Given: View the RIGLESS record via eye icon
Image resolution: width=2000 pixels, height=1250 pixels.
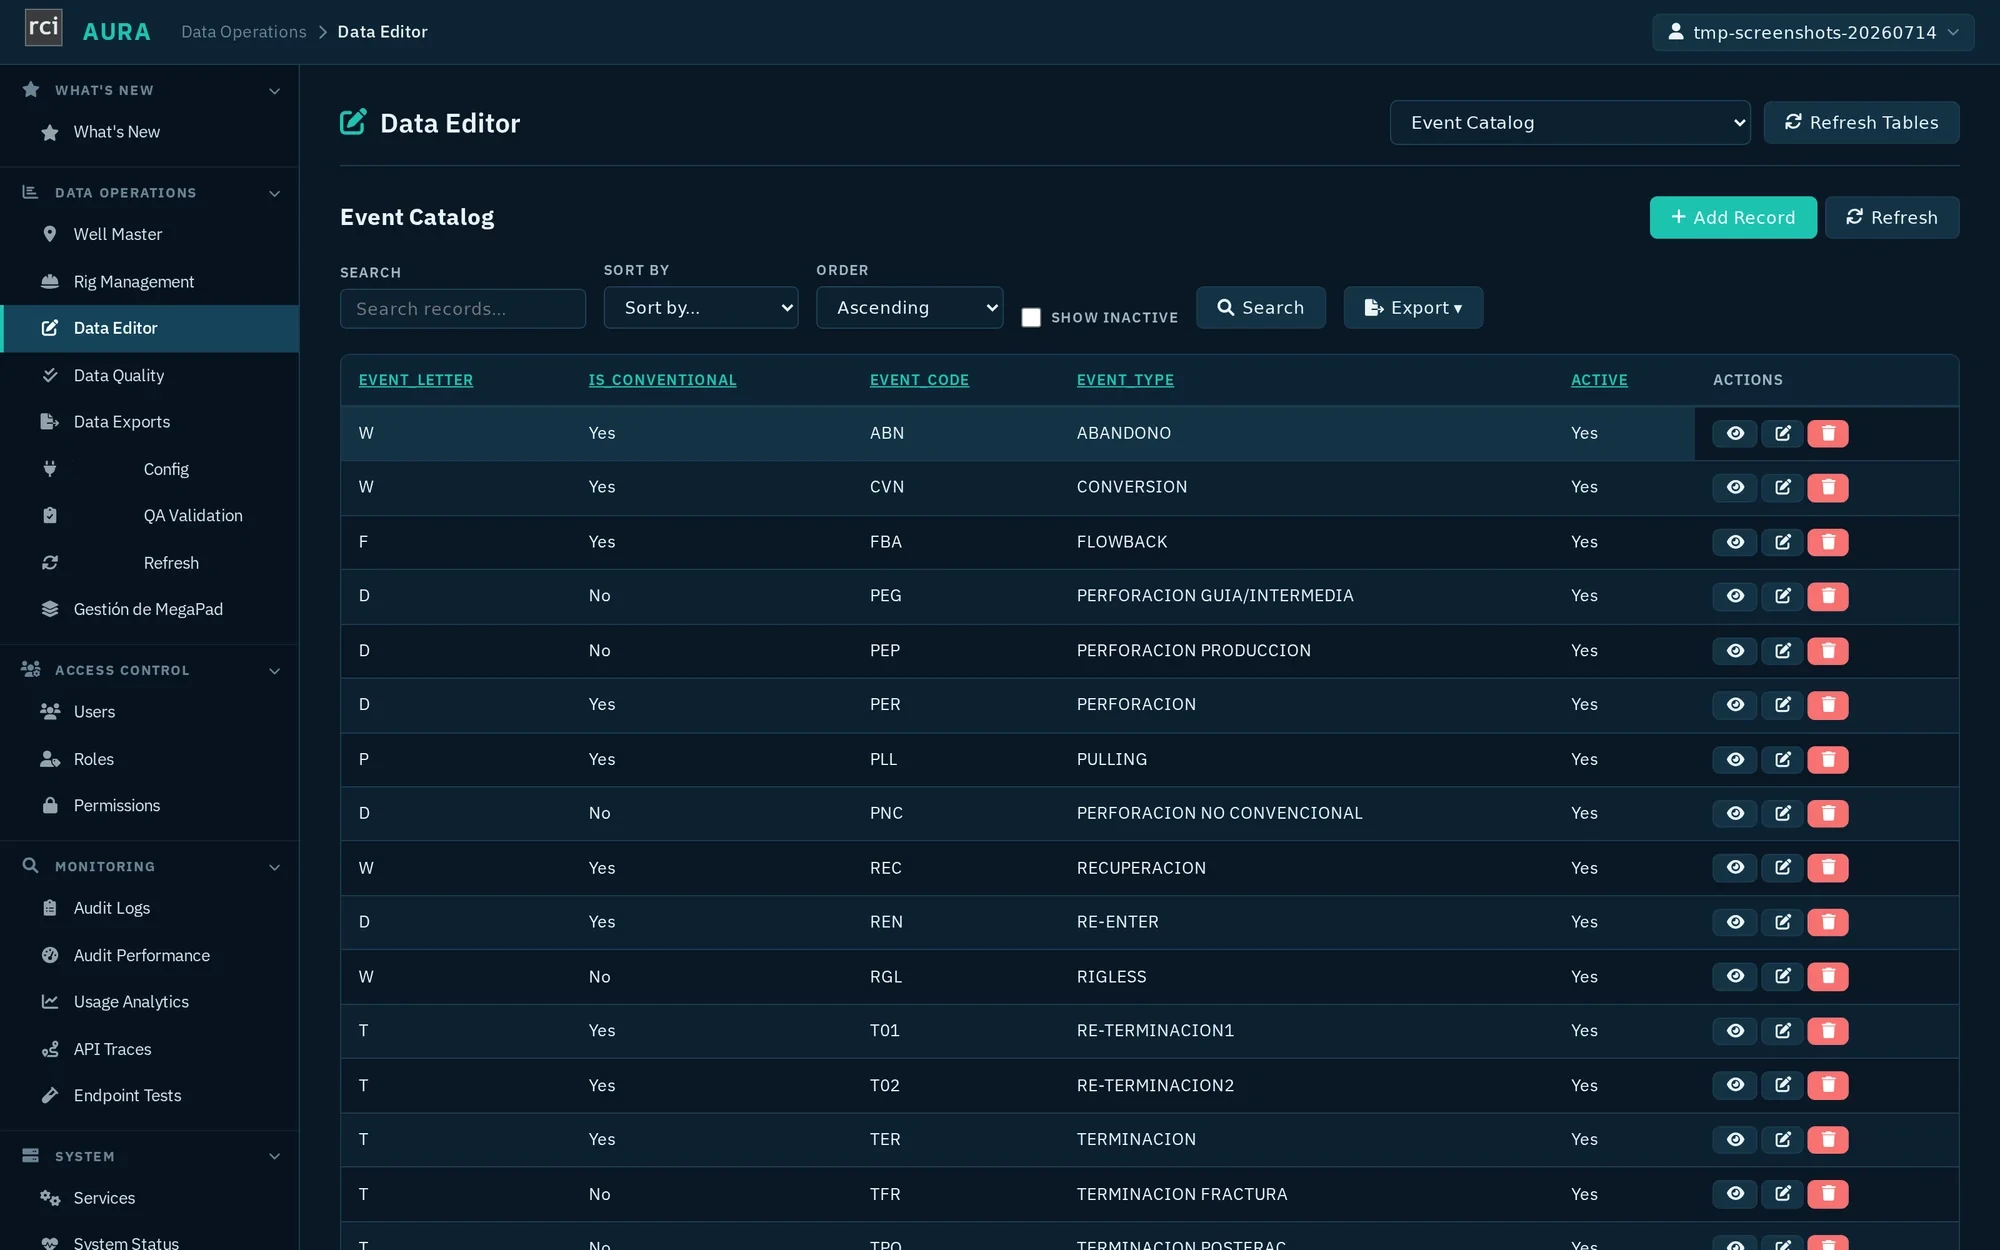Looking at the screenshot, I should [x=1735, y=977].
